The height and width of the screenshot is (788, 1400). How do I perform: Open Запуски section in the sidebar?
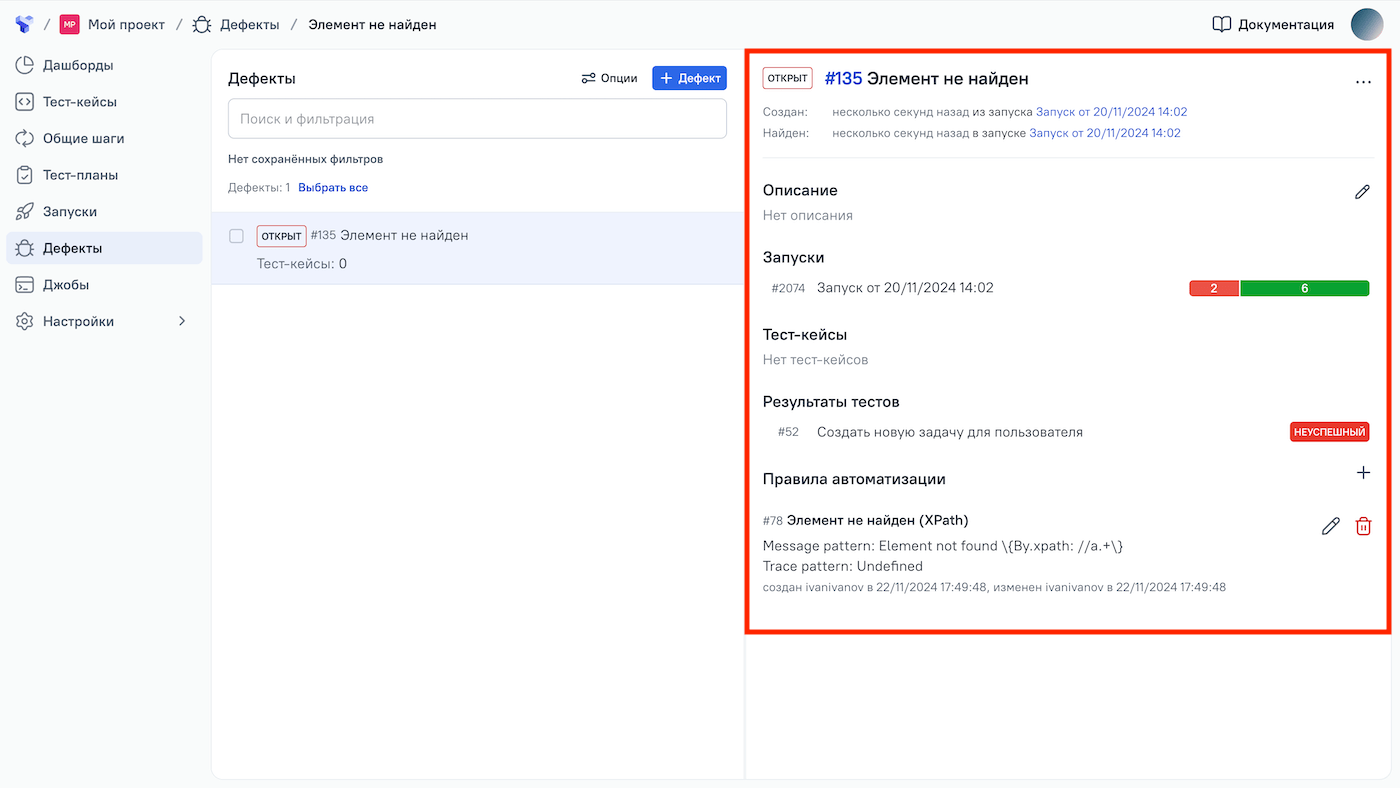coord(70,212)
